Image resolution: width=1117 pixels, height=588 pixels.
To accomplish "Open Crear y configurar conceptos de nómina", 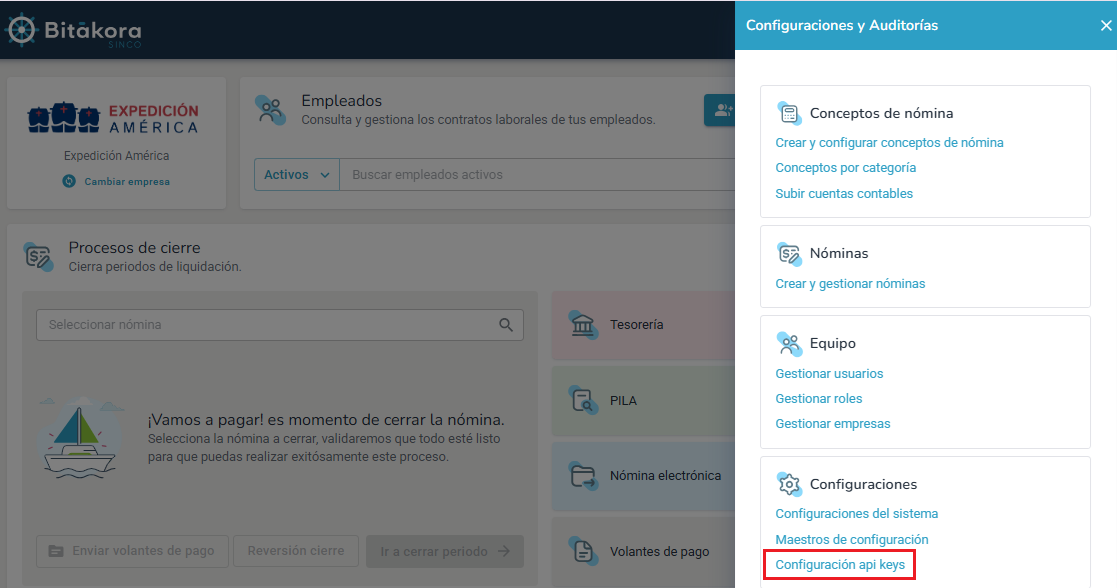I will tap(889, 143).
